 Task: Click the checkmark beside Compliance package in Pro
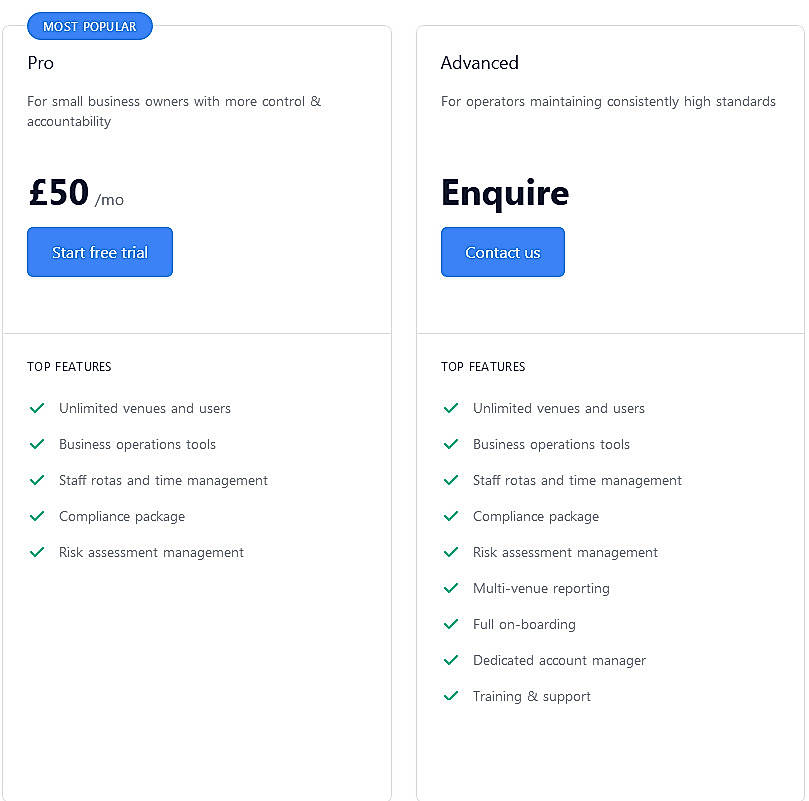pos(37,516)
